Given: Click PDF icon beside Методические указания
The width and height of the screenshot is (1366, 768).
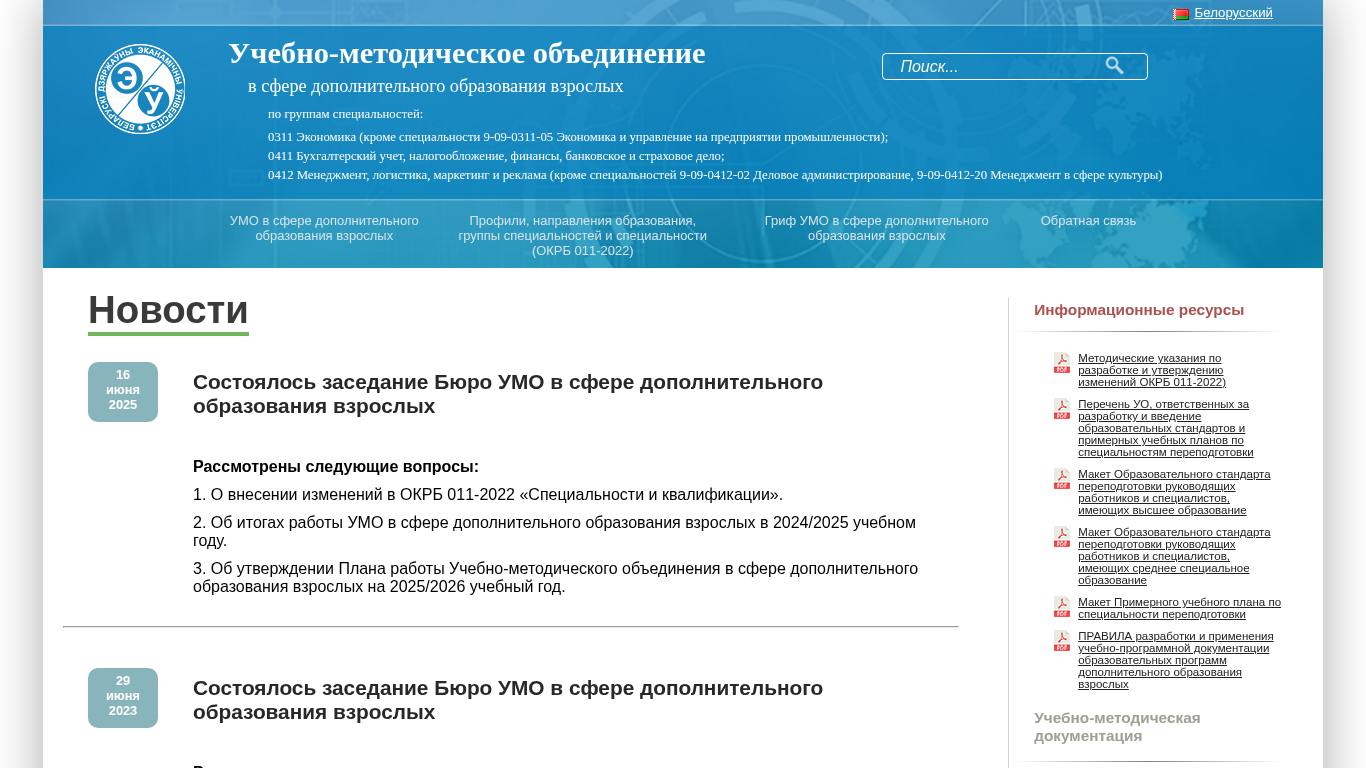Looking at the screenshot, I should click(1062, 363).
